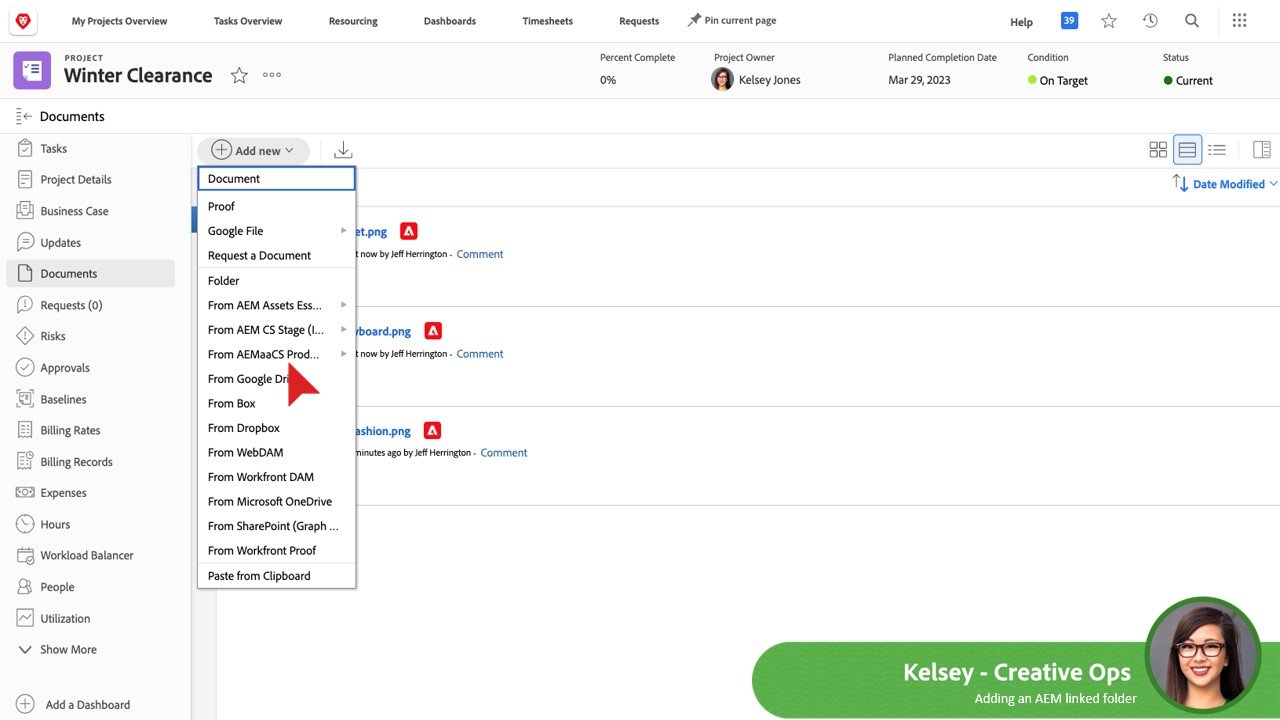The height and width of the screenshot is (720, 1280).
Task: Open the Add new dropdown button
Action: pos(253,150)
